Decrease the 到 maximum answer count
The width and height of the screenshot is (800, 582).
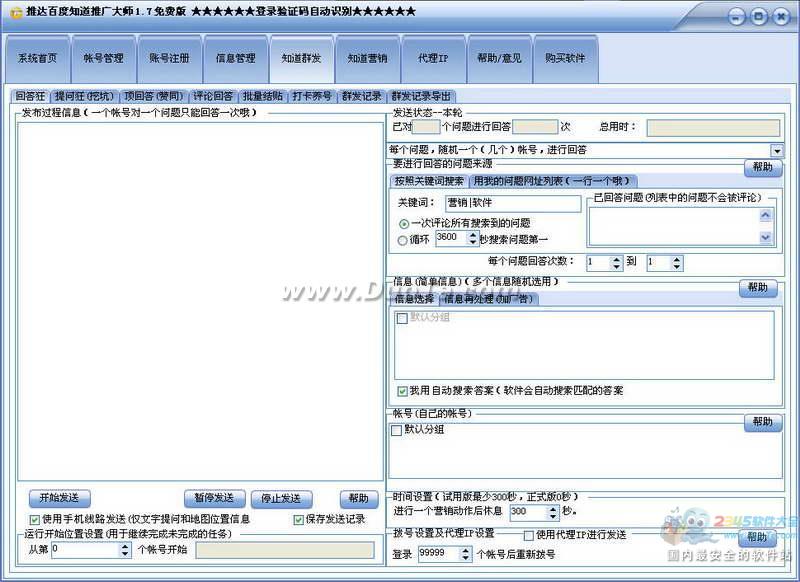pos(677,267)
